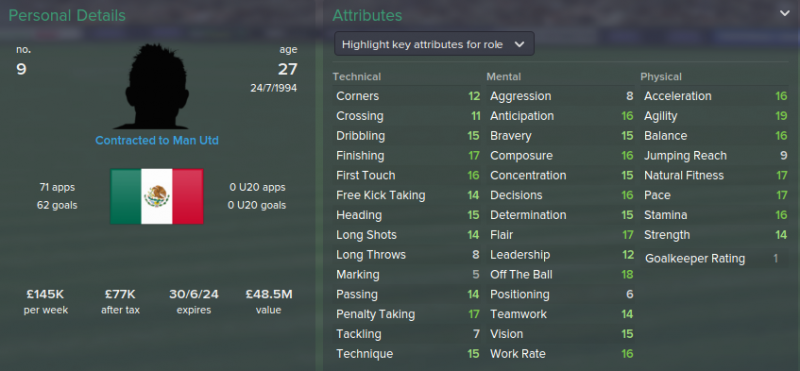Open Contracted to Man Utd link
This screenshot has height=371, width=800.
click(x=157, y=140)
